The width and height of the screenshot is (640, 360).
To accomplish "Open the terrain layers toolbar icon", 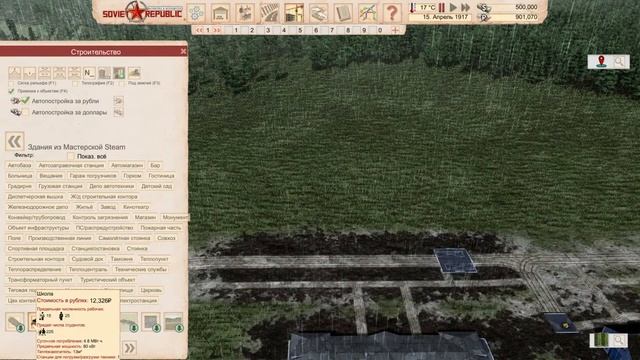I will click(x=318, y=13).
